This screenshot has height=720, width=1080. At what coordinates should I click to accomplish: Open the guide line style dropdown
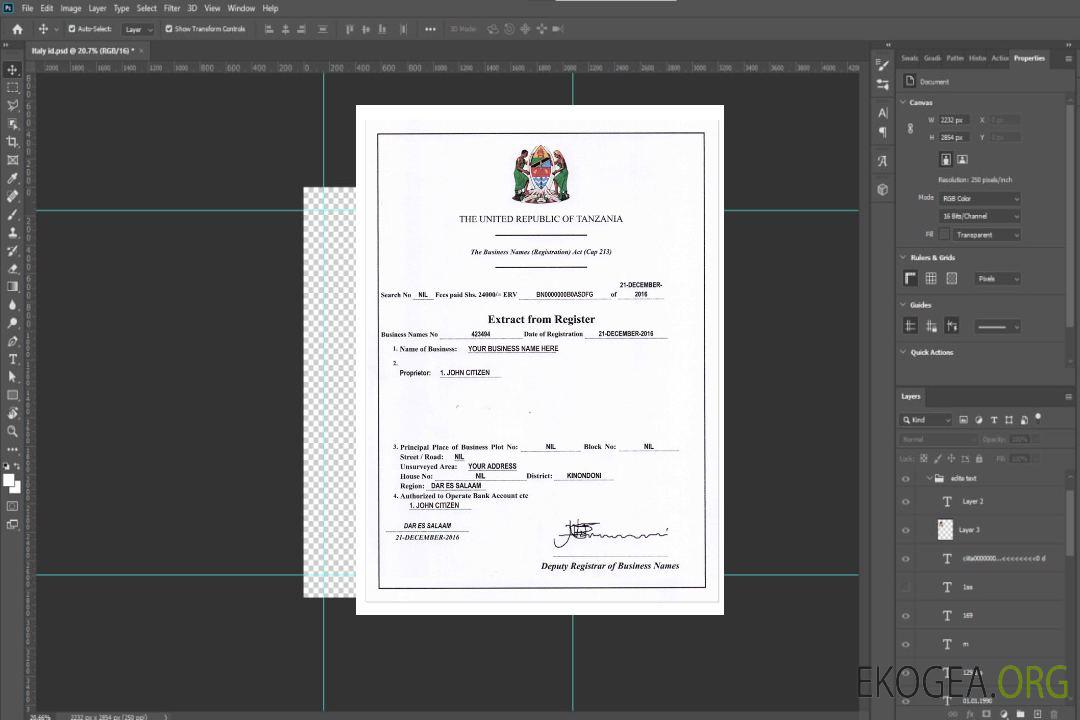[998, 327]
